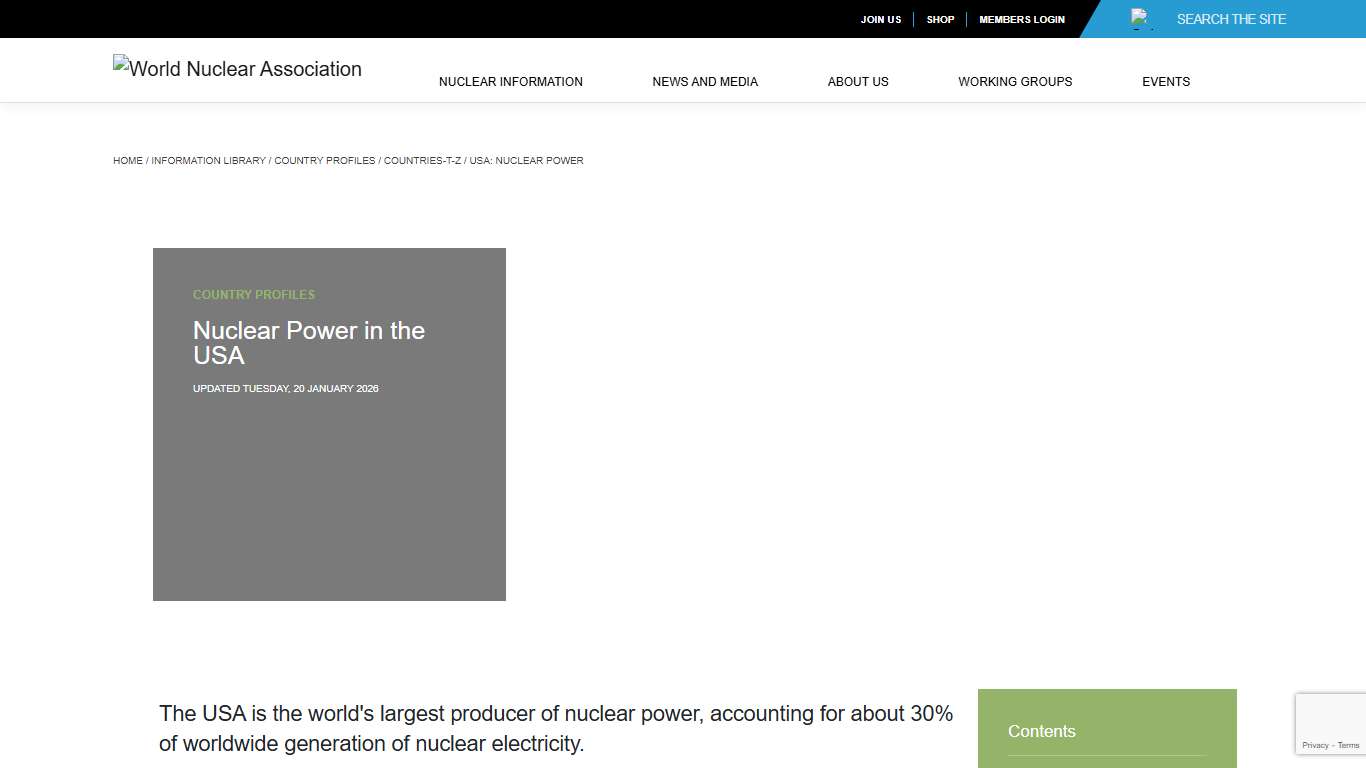This screenshot has width=1366, height=768.
Task: Select the EVENTS menu item
Action: point(1165,81)
